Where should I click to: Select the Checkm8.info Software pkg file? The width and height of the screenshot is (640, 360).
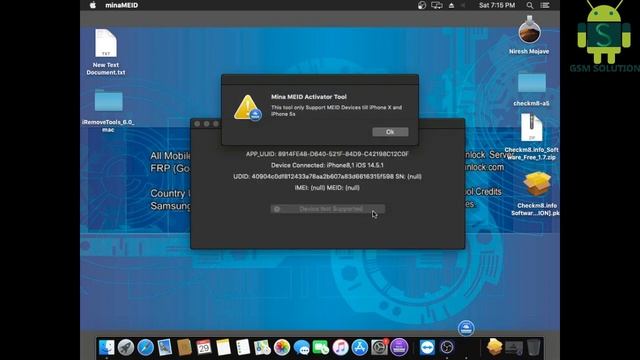536,193
